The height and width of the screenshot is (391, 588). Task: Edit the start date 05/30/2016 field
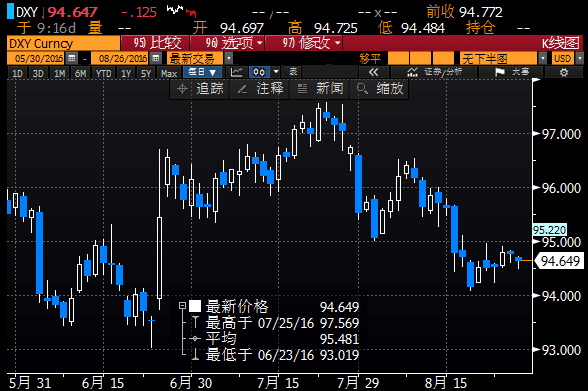pos(36,58)
